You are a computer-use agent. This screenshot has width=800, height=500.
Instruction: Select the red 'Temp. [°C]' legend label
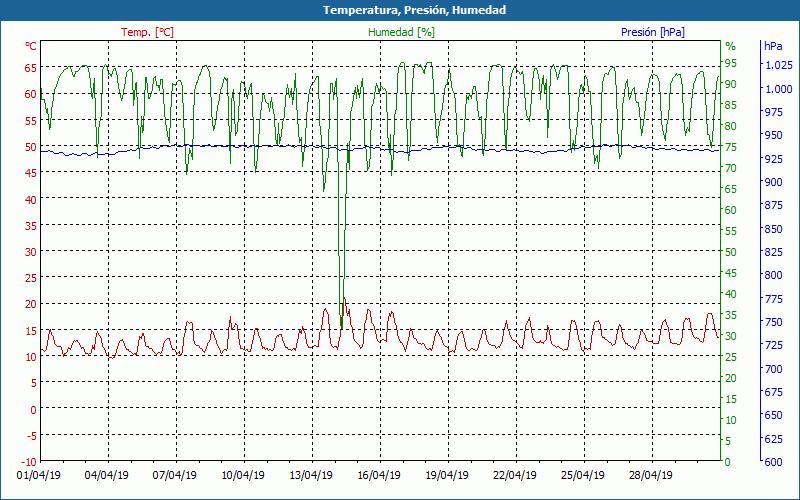[x=147, y=32]
